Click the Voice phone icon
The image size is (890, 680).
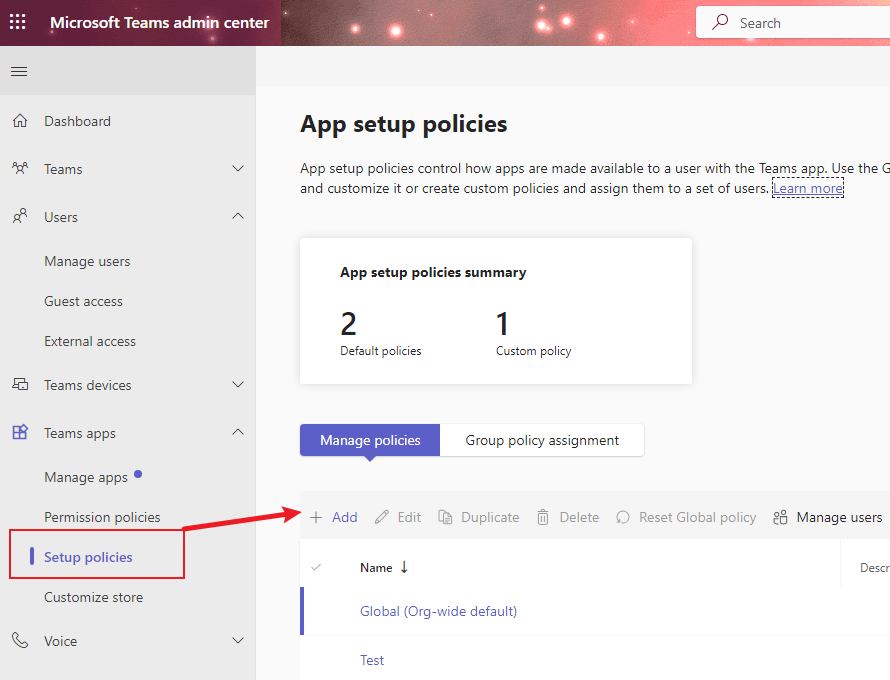click(x=20, y=641)
